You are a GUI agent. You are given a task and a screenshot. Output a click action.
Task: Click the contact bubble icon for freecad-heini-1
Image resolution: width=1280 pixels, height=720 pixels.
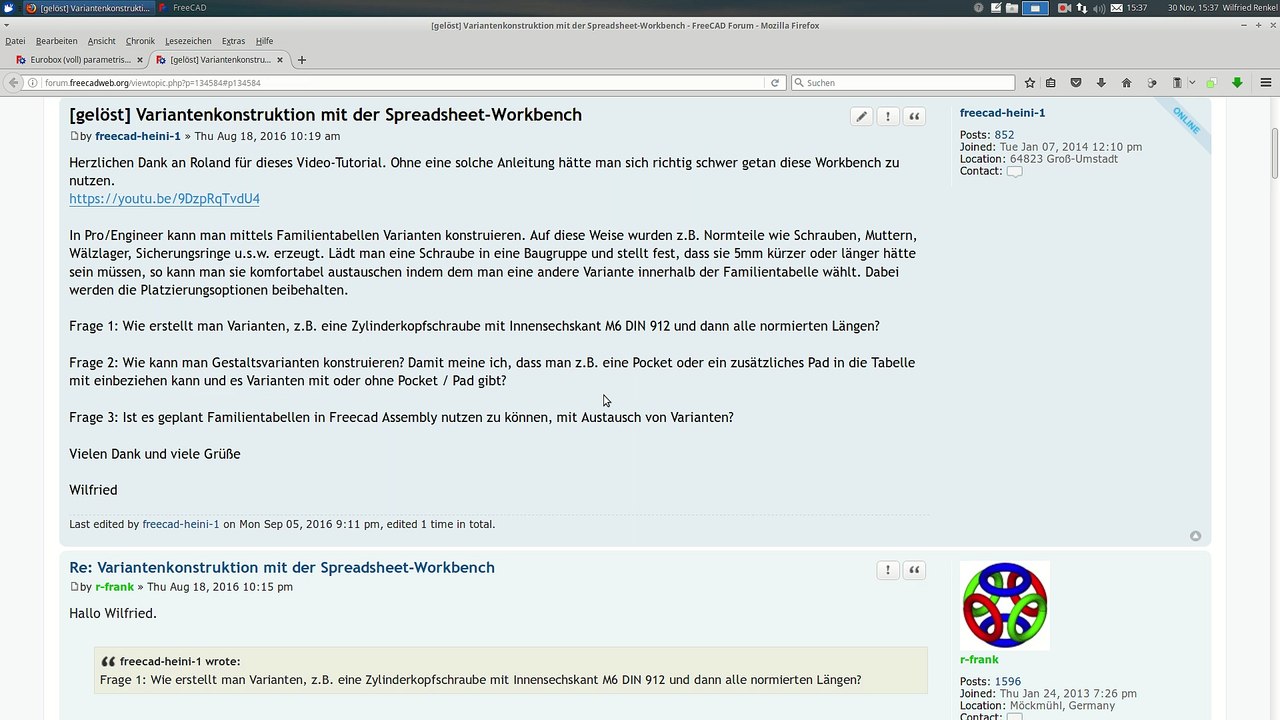pos(1014,171)
